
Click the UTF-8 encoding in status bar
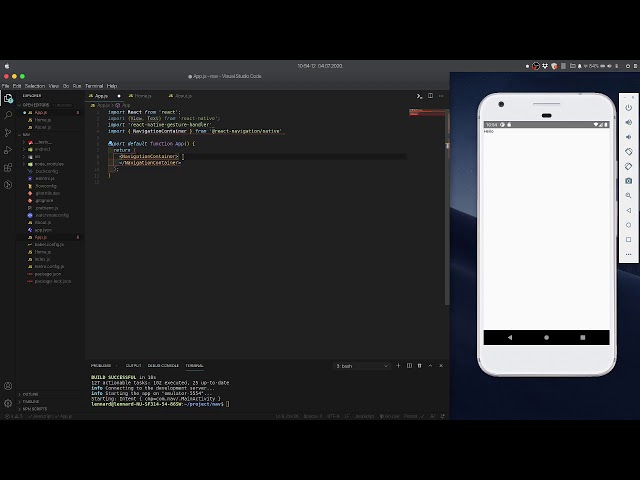tap(333, 416)
